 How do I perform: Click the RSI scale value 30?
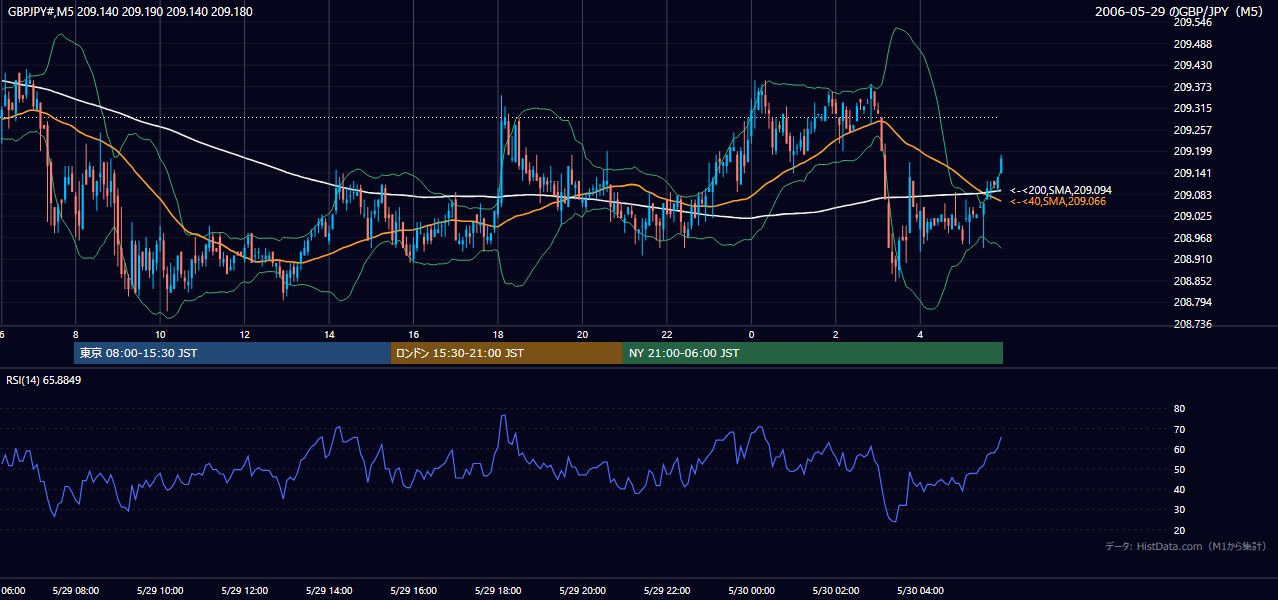(1179, 510)
